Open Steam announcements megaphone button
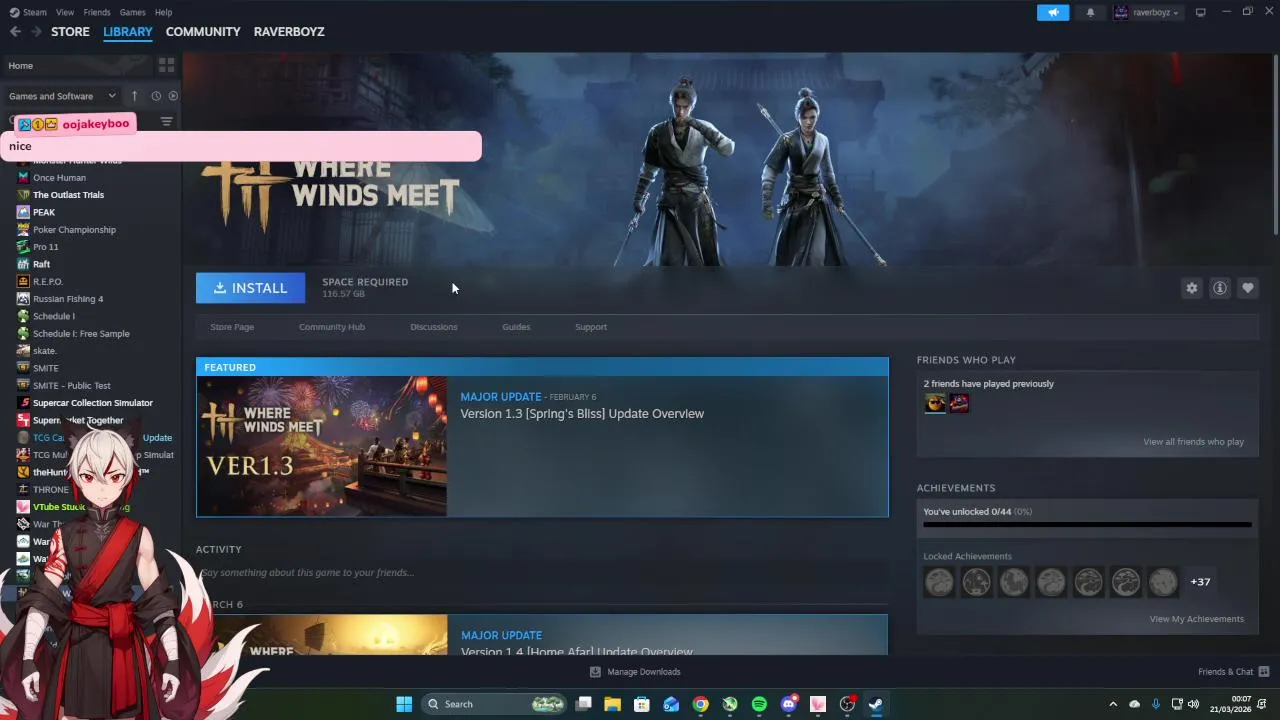Viewport: 1280px width, 720px height. [1052, 12]
